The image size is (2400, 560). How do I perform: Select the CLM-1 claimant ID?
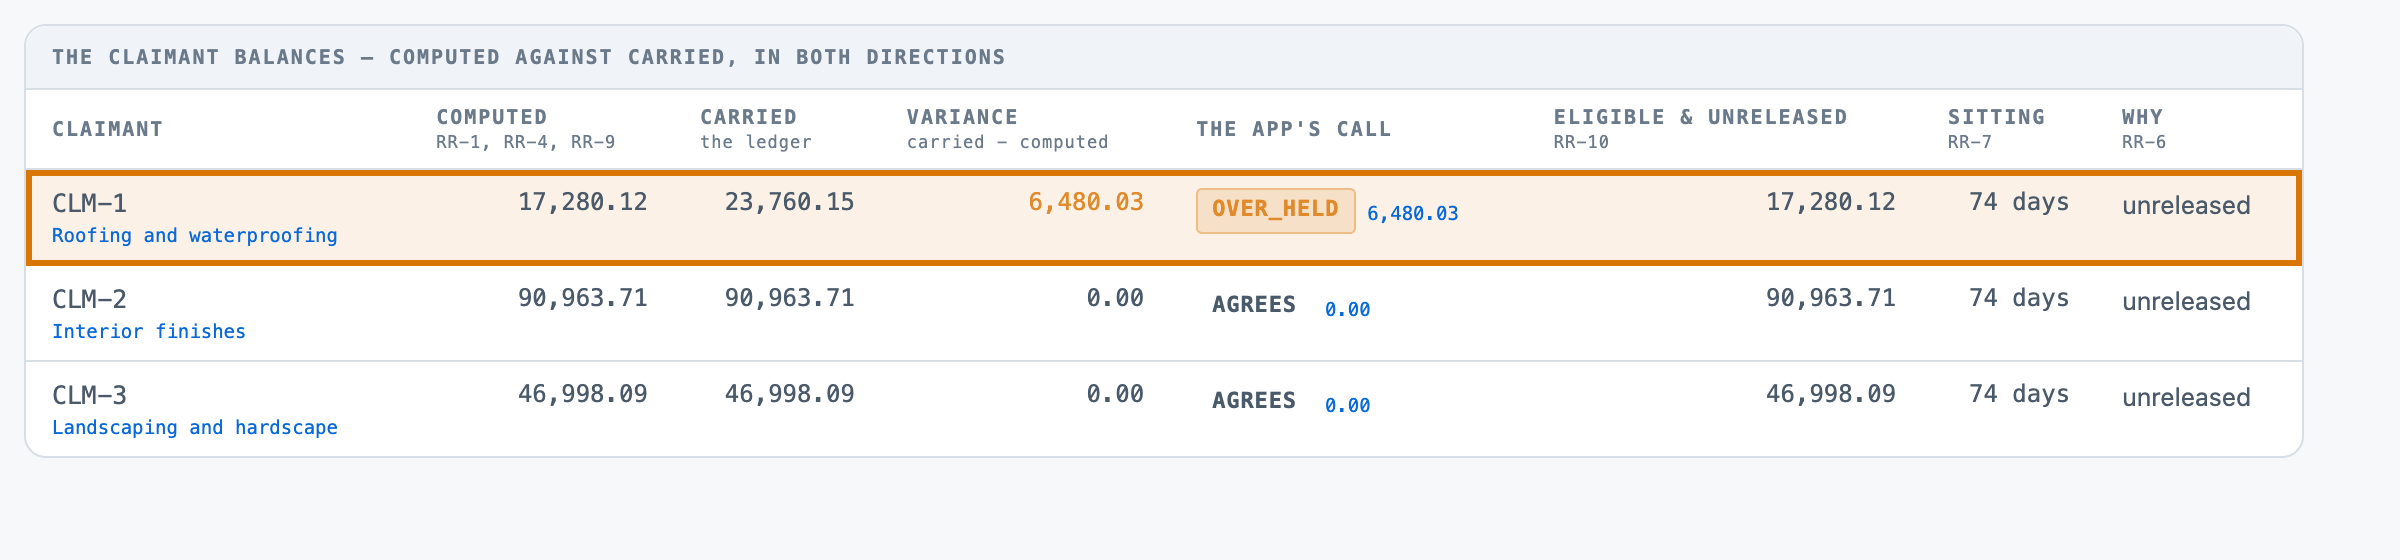point(89,203)
